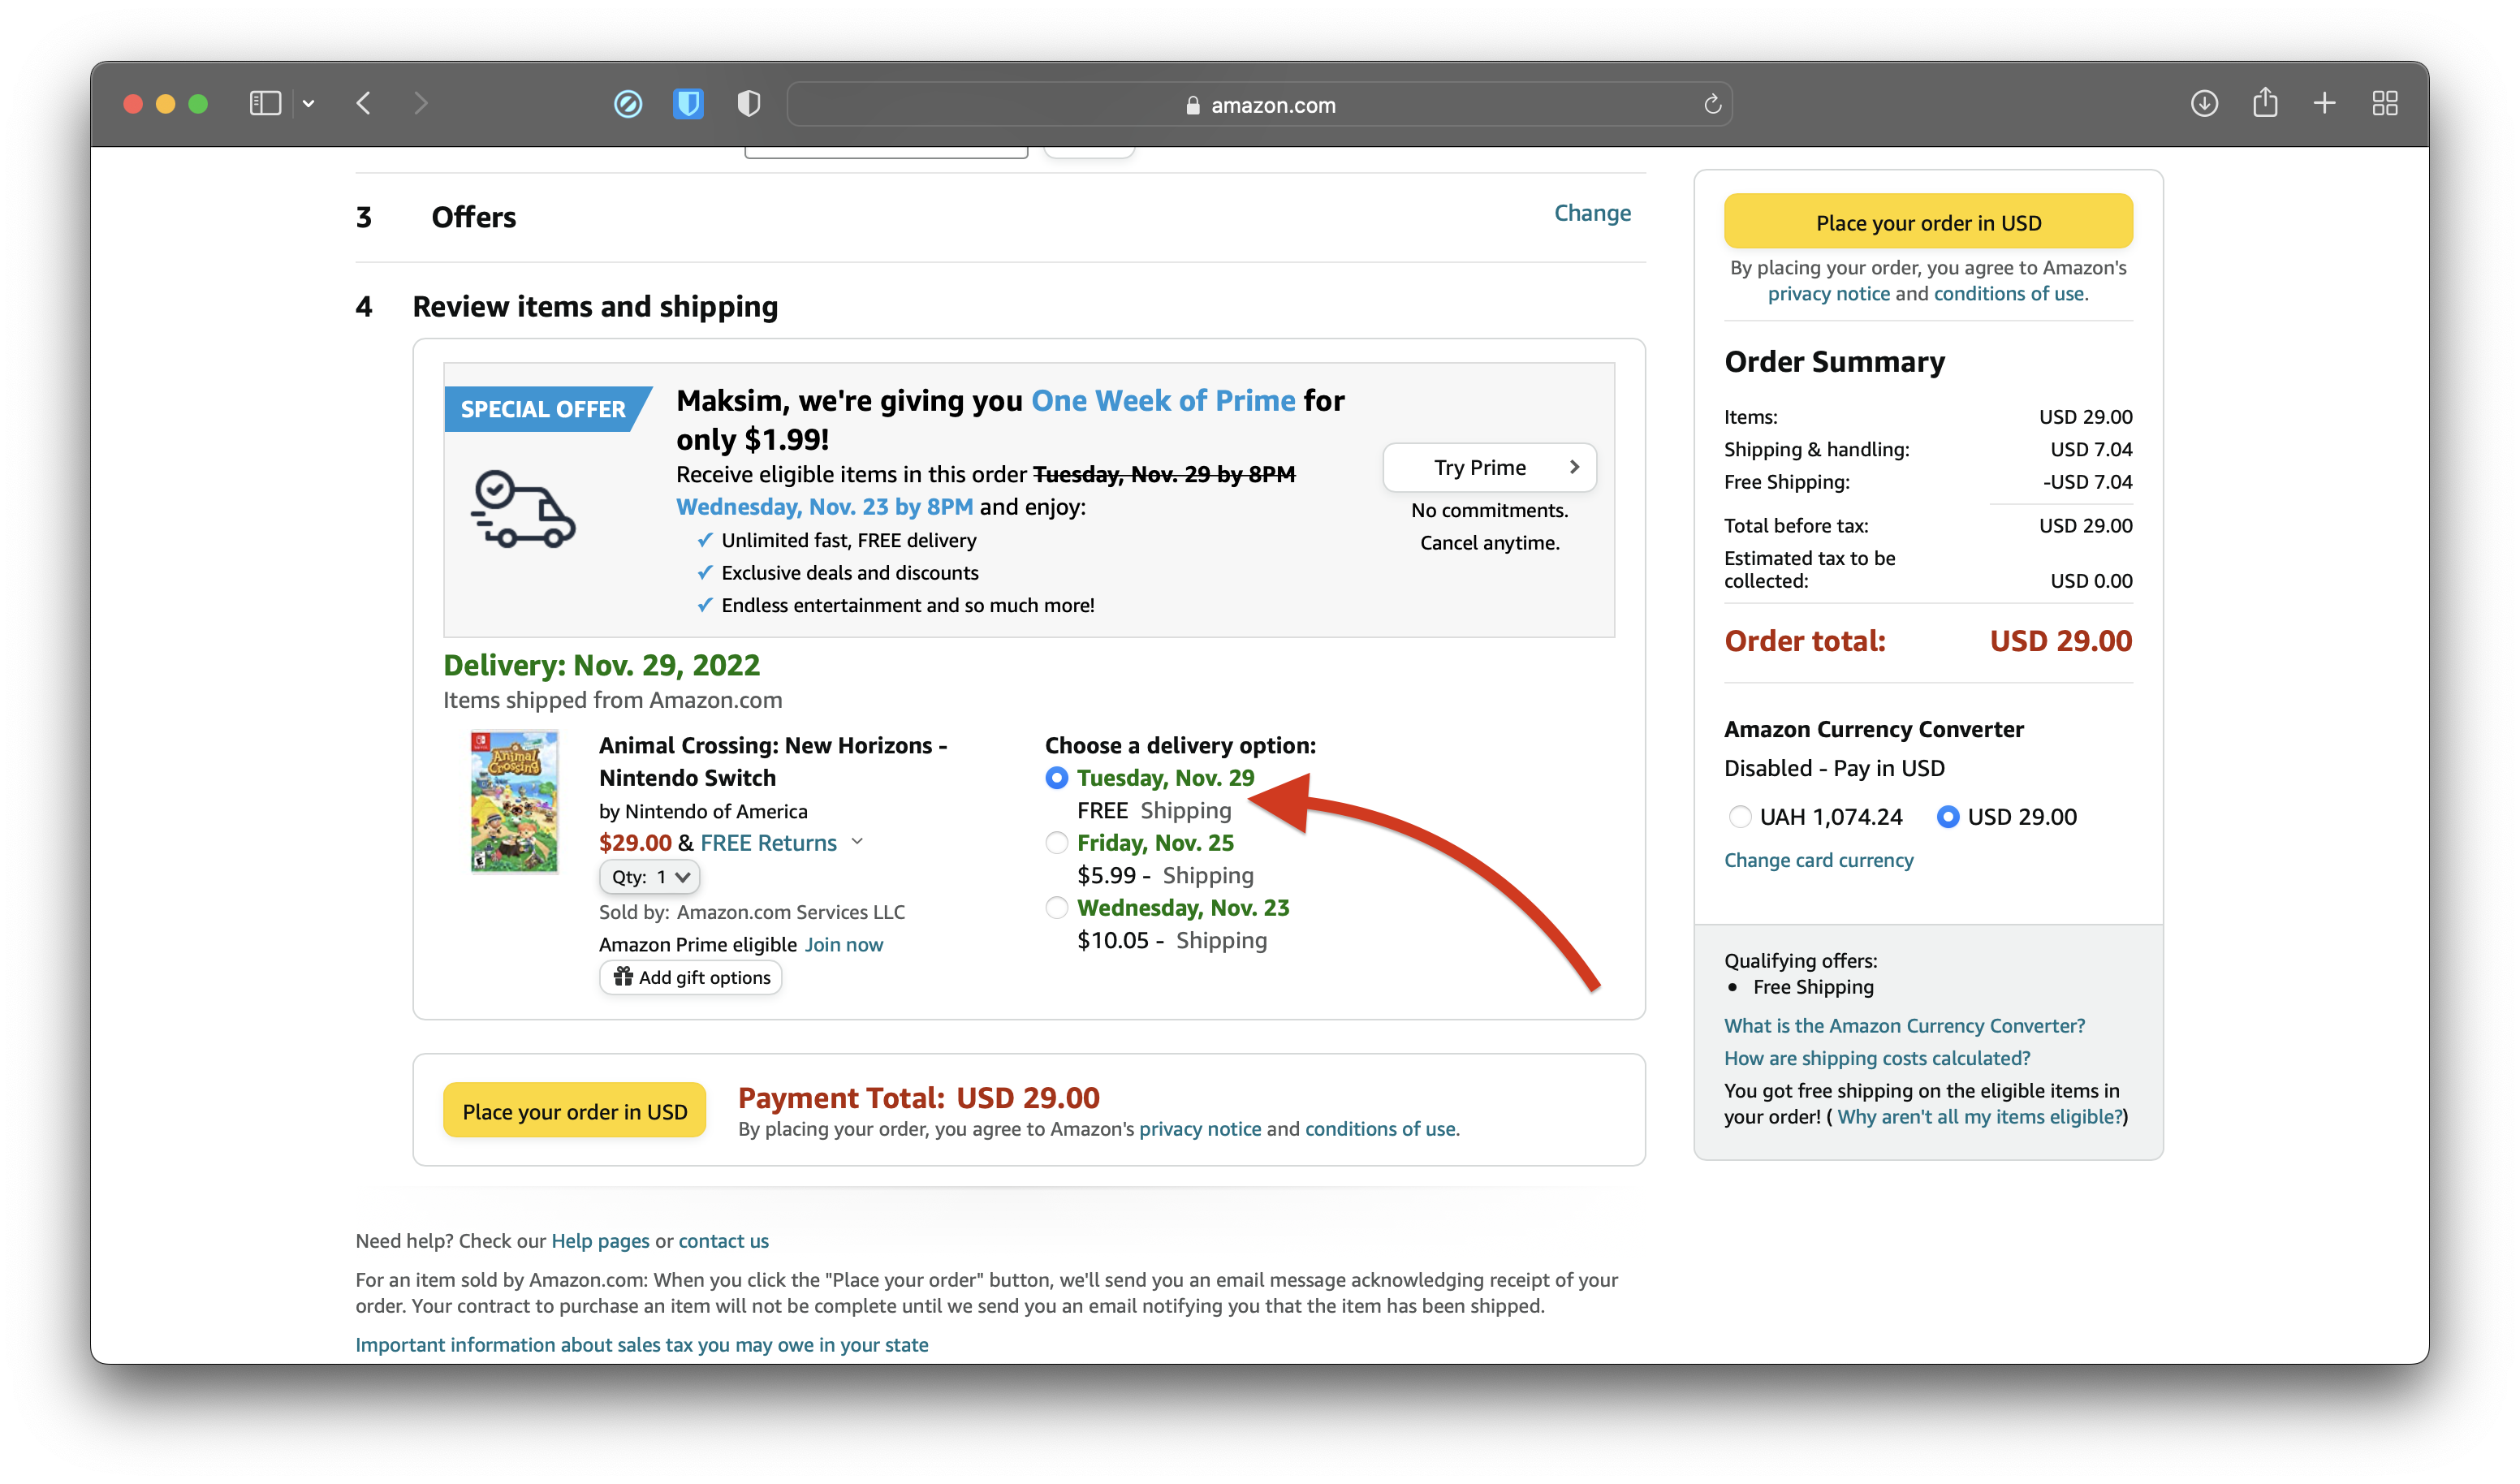Click top-right Place your order in USD
Image resolution: width=2520 pixels, height=1484 pixels.
pos(1928,222)
